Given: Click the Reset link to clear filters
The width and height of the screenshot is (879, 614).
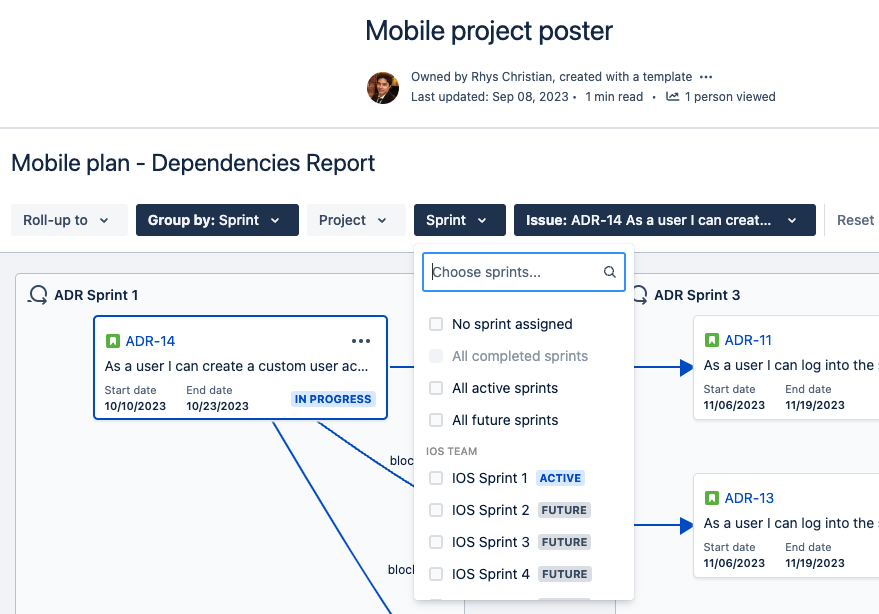Looking at the screenshot, I should click(x=855, y=220).
